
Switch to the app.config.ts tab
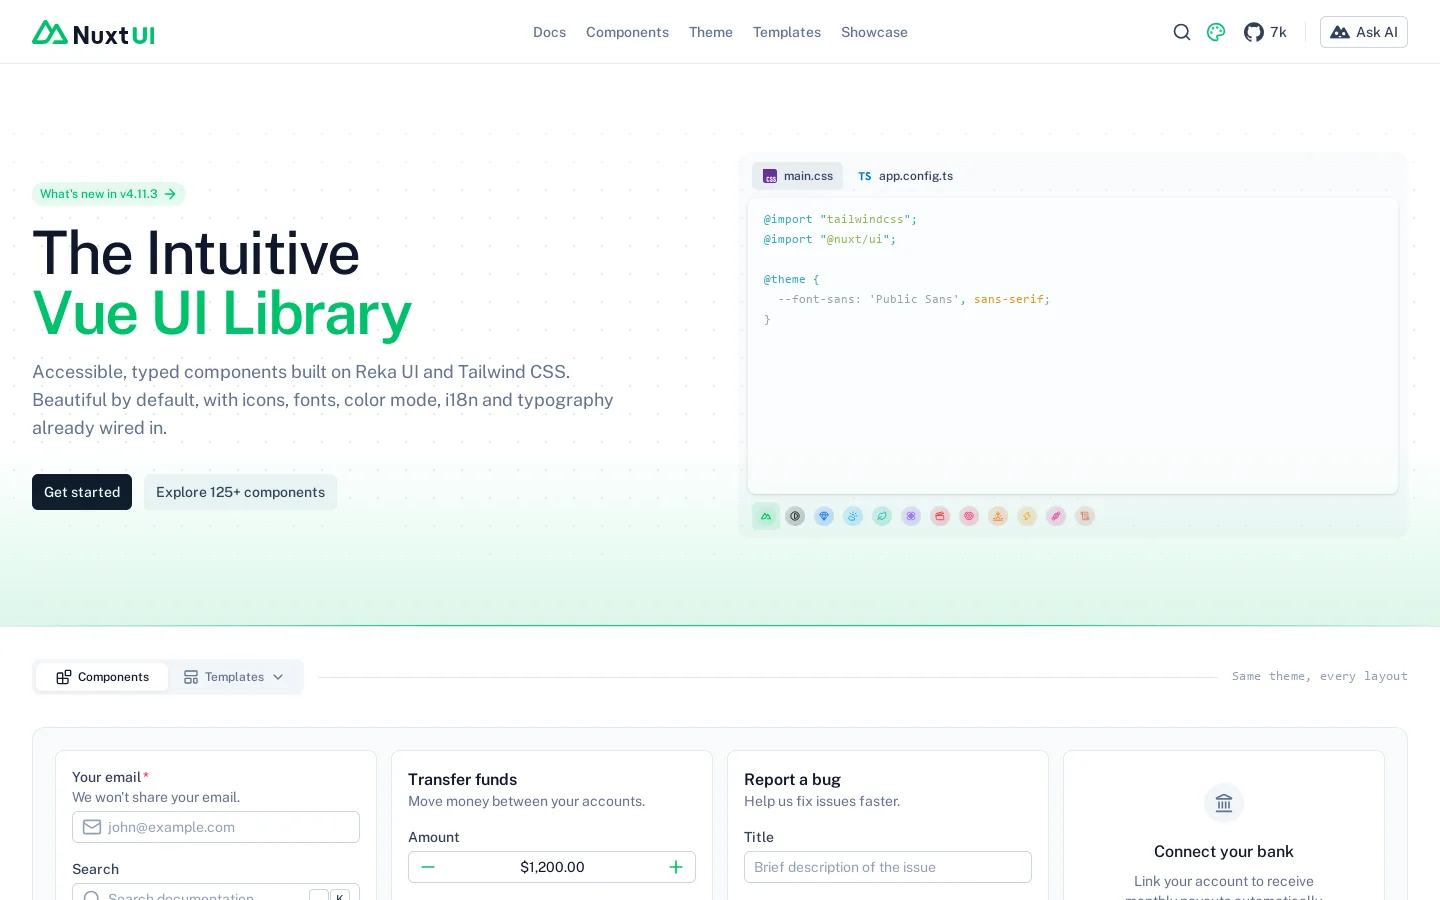pyautogui.click(x=906, y=176)
